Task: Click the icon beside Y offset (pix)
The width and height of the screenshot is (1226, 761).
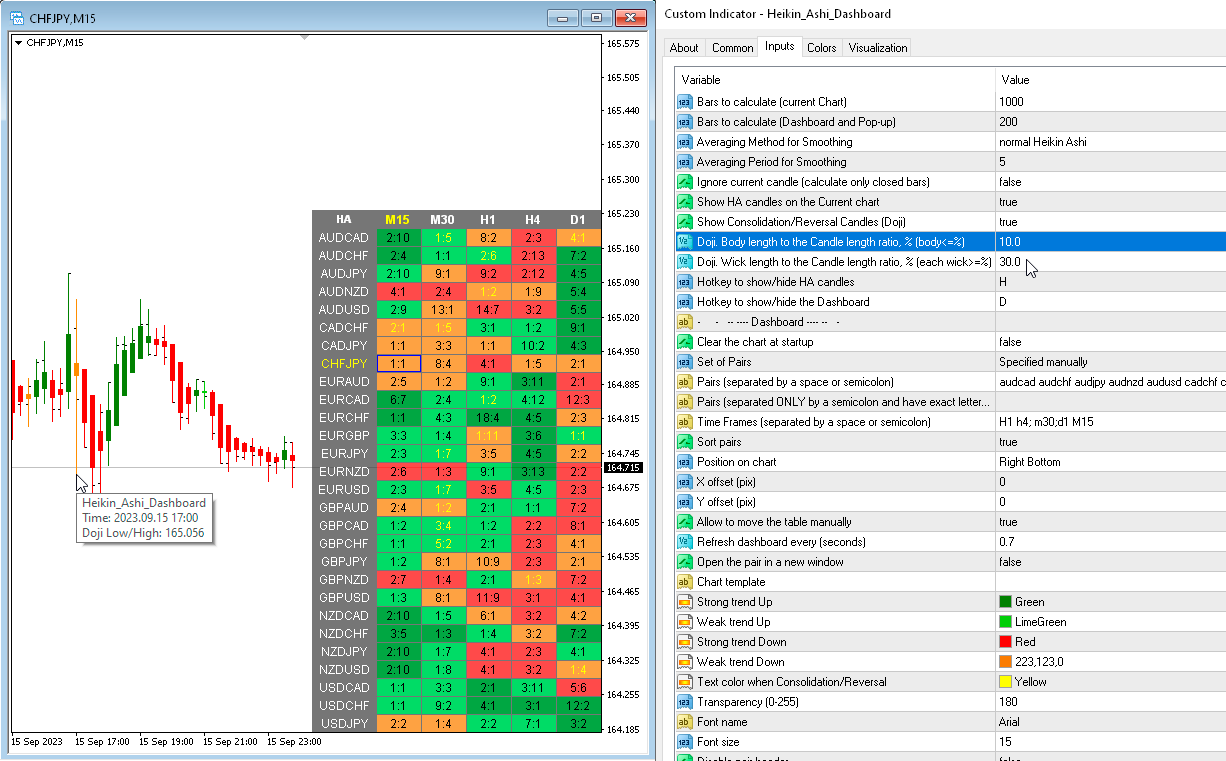Action: (x=685, y=502)
